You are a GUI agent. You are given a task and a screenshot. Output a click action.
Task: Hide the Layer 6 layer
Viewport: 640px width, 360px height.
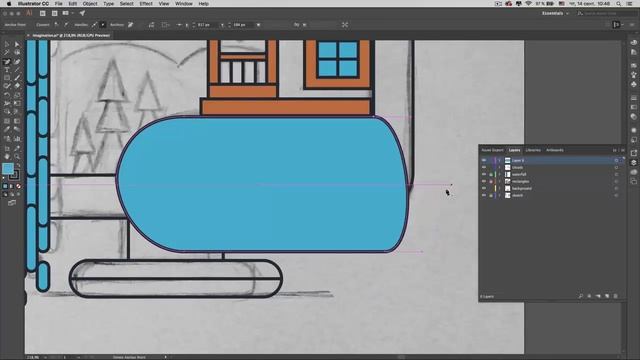484,160
